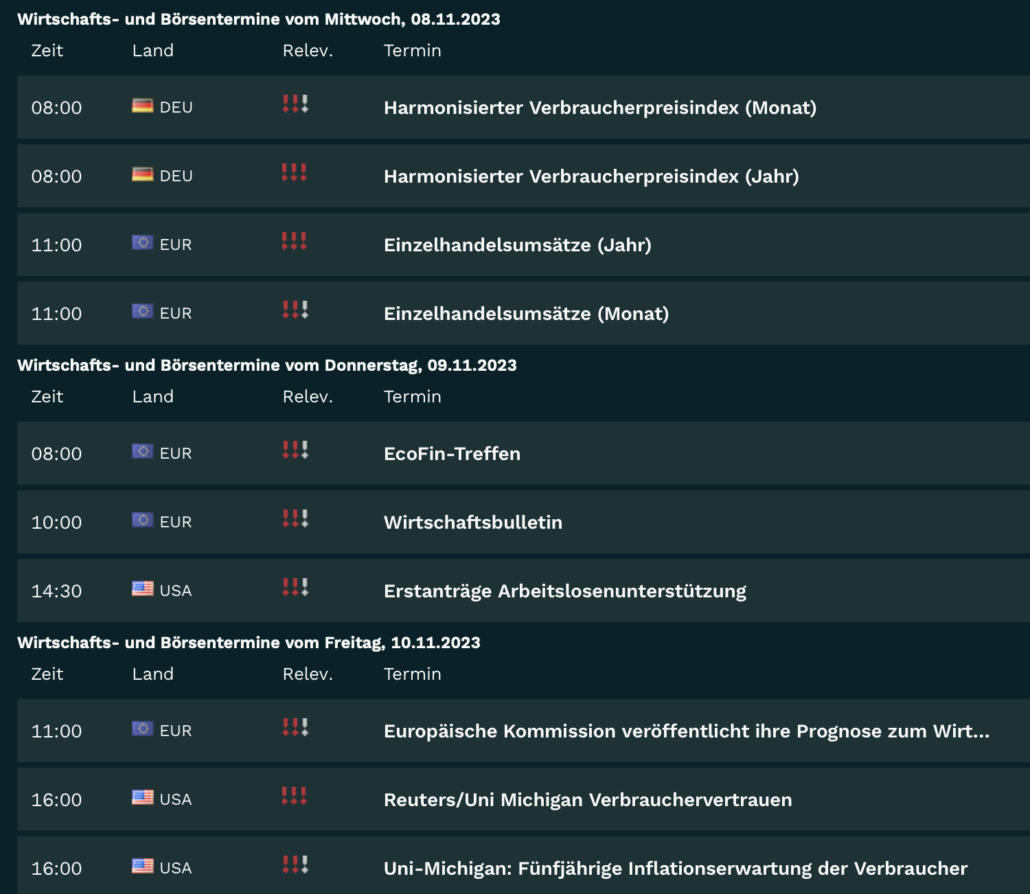1030x894 pixels.
Task: Open truncated Europäische Kommission Prognose entry
Action: pos(686,731)
